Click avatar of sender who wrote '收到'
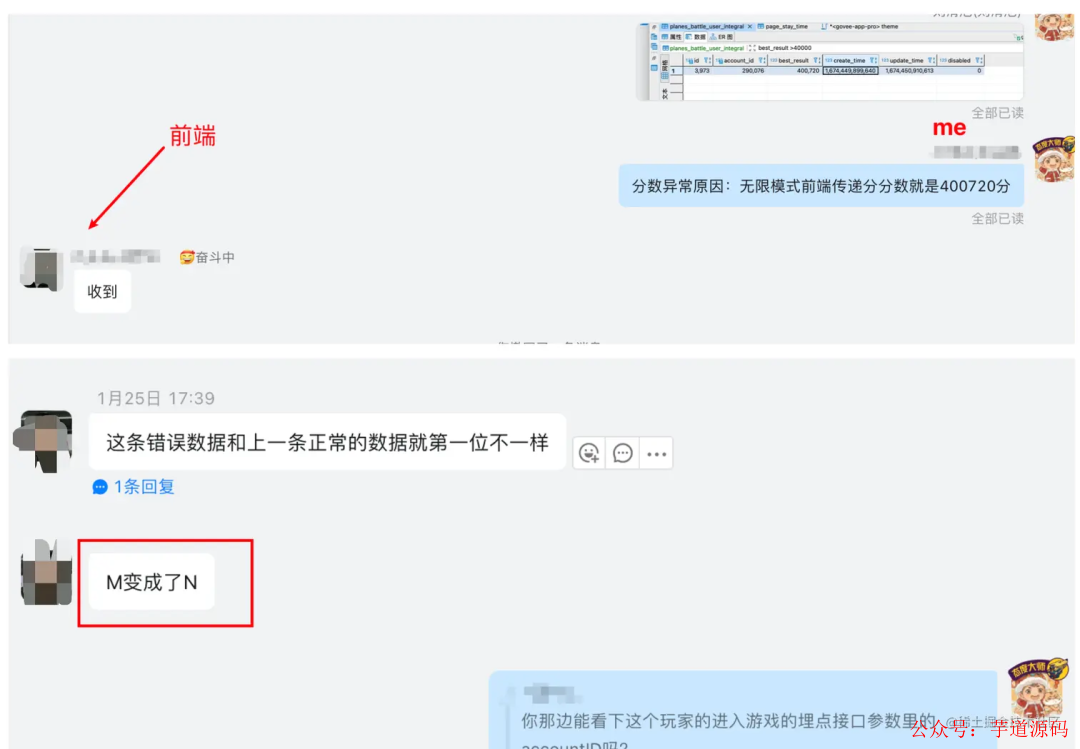This screenshot has width=1080, height=749. pos(41,268)
